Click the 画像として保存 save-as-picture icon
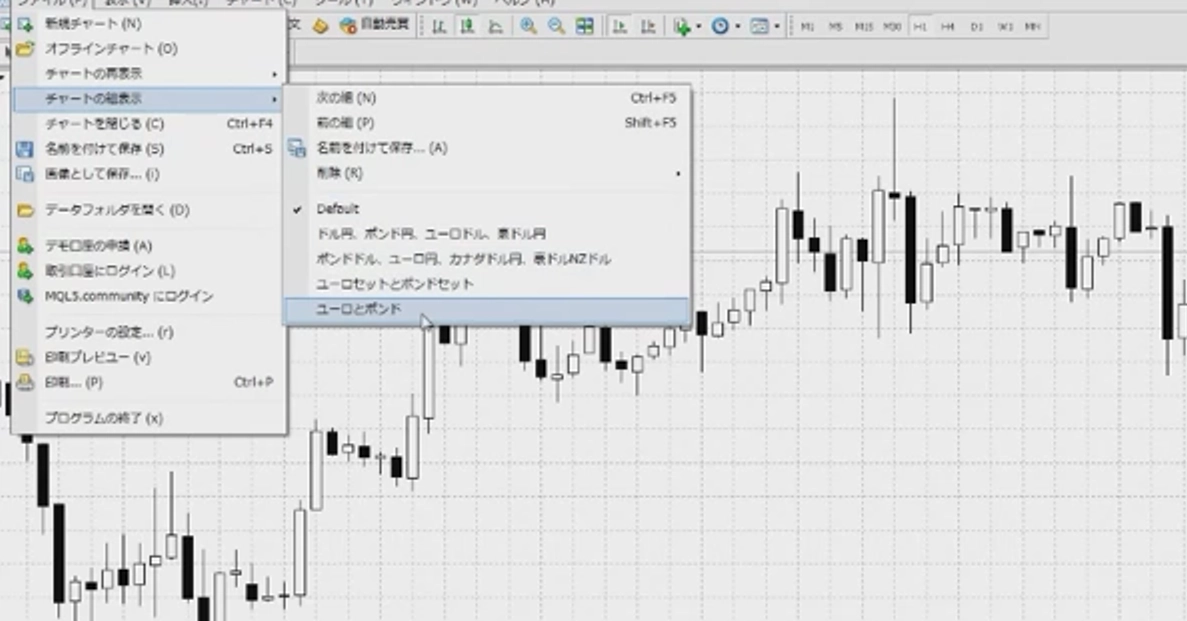This screenshot has width=1187, height=621. click(x=25, y=174)
